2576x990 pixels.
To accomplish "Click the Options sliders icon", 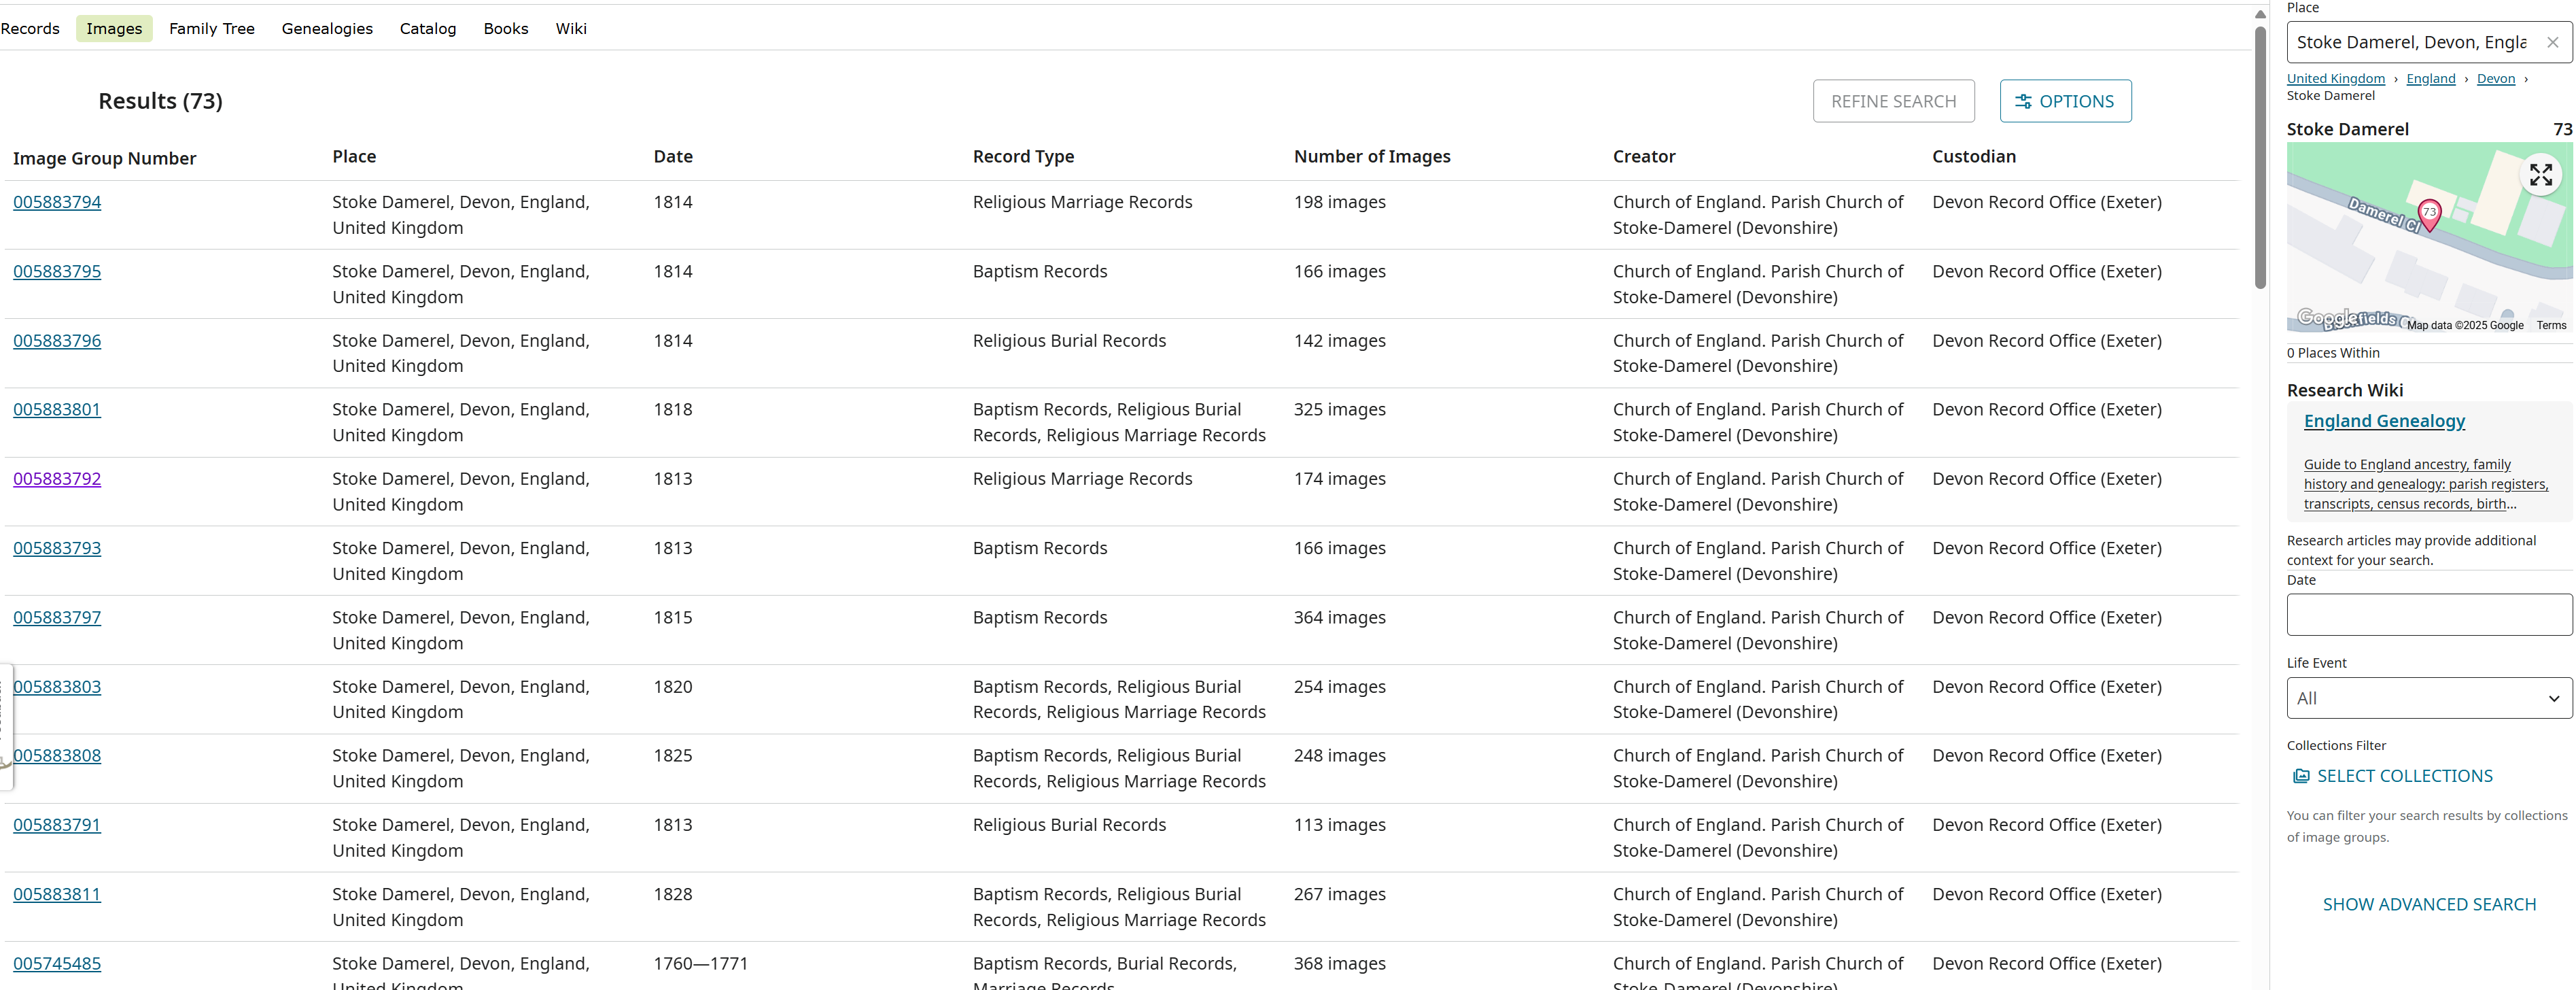I will pos(2023,101).
